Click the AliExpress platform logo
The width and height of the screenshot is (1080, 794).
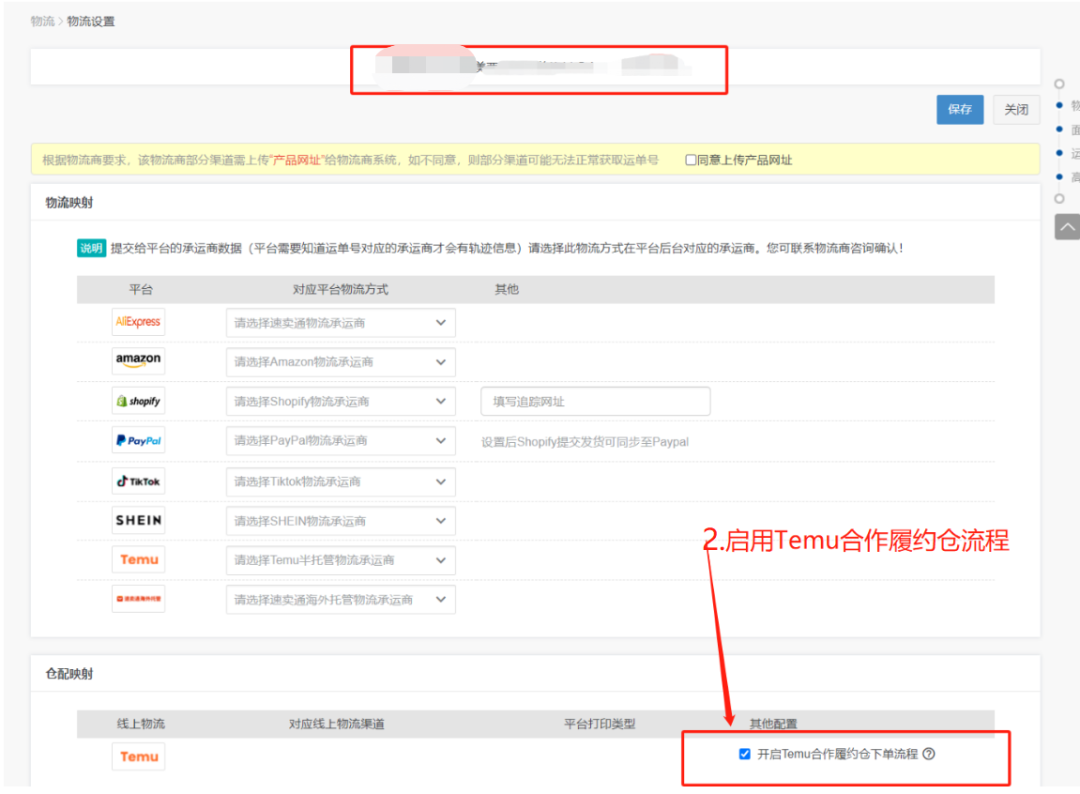pyautogui.click(x=138, y=322)
